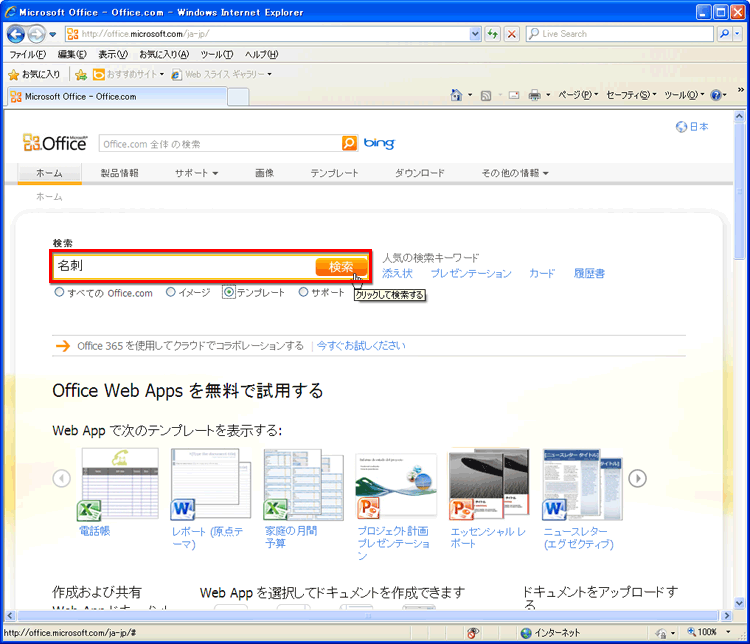
Task: Click the RSS feeds icon
Action: [x=486, y=96]
